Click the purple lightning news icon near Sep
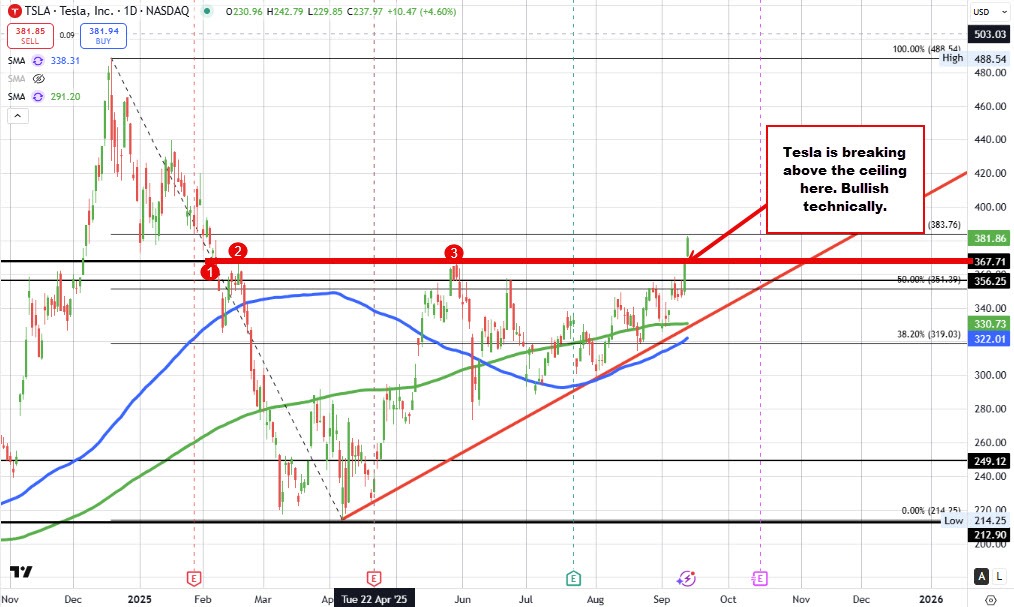The height and width of the screenshot is (607, 1014). (x=686, y=578)
